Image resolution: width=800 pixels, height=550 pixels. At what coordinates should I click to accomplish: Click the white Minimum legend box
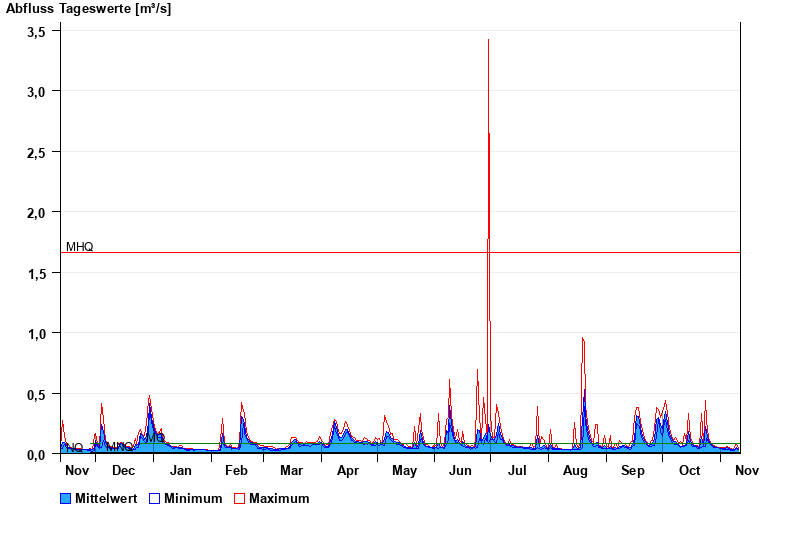(155, 499)
